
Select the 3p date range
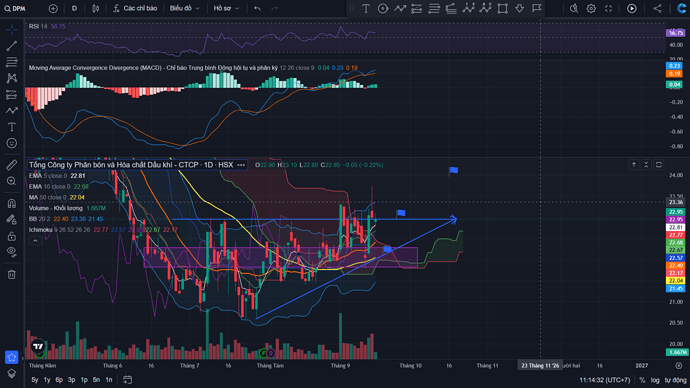(71, 380)
